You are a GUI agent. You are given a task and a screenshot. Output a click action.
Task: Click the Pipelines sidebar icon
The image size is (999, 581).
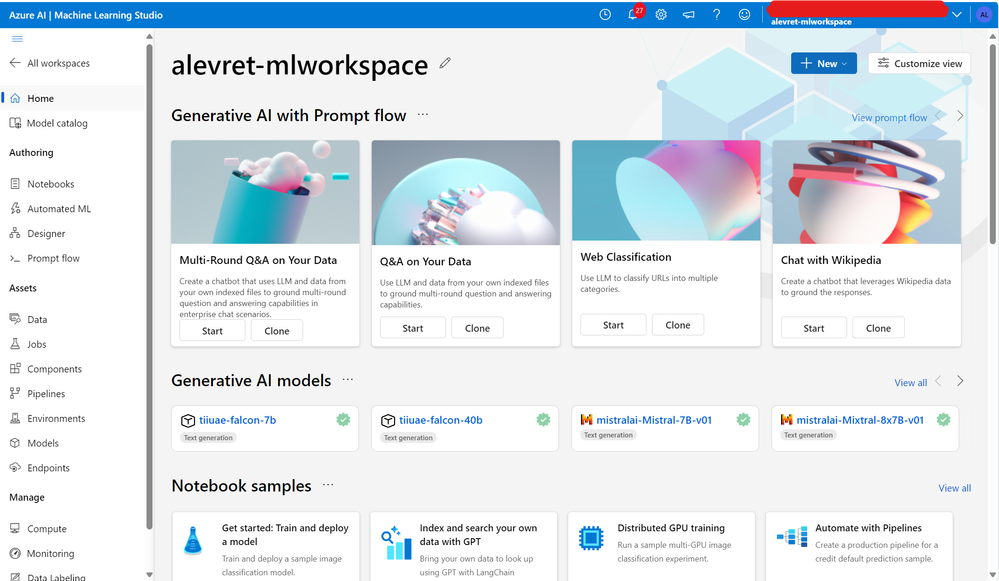coord(15,393)
